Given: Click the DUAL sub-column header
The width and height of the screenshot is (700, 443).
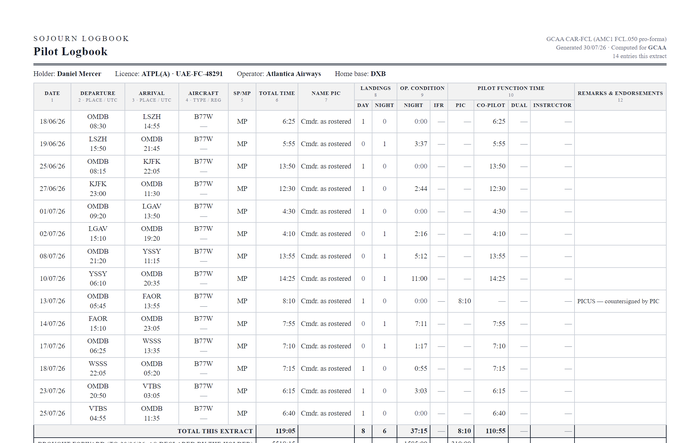Looking at the screenshot, I should [519, 105].
